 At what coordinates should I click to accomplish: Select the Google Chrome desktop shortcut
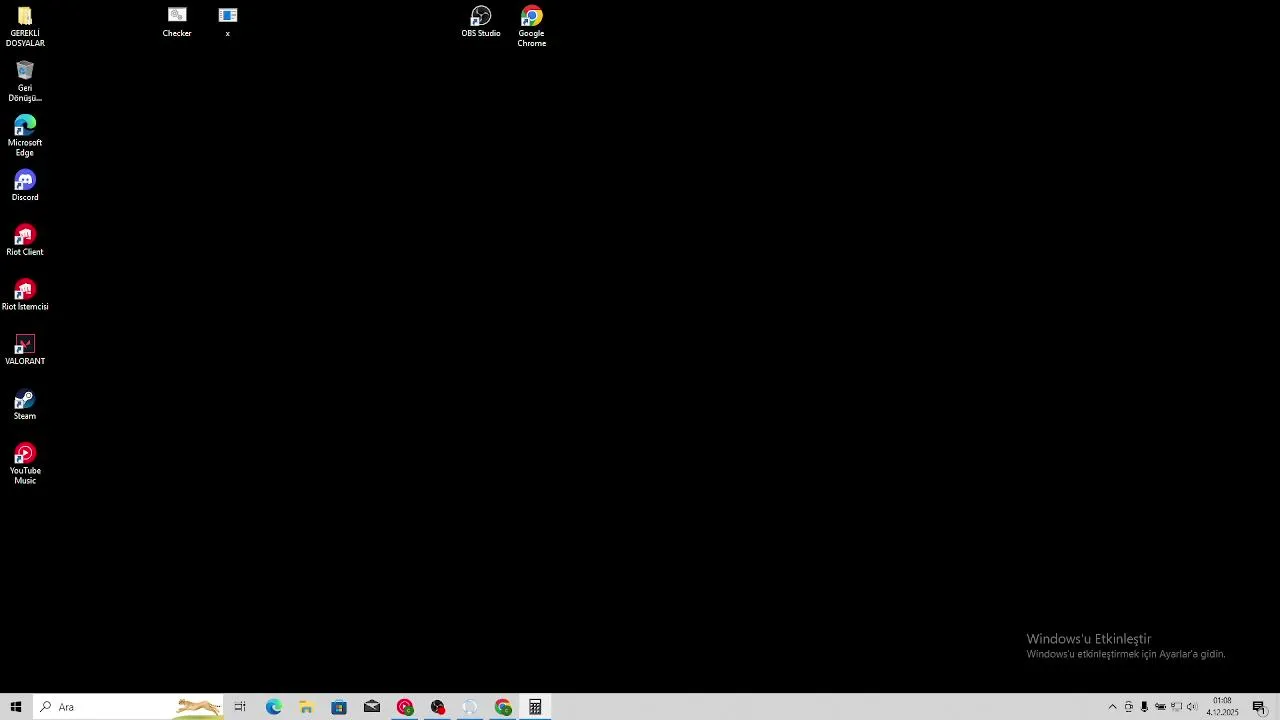pos(532,26)
